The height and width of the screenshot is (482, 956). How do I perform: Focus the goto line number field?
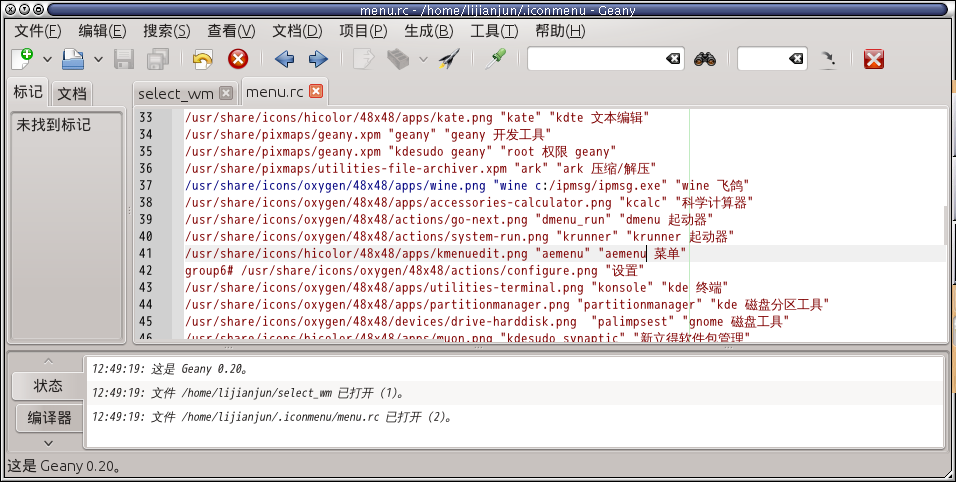pyautogui.click(x=763, y=59)
